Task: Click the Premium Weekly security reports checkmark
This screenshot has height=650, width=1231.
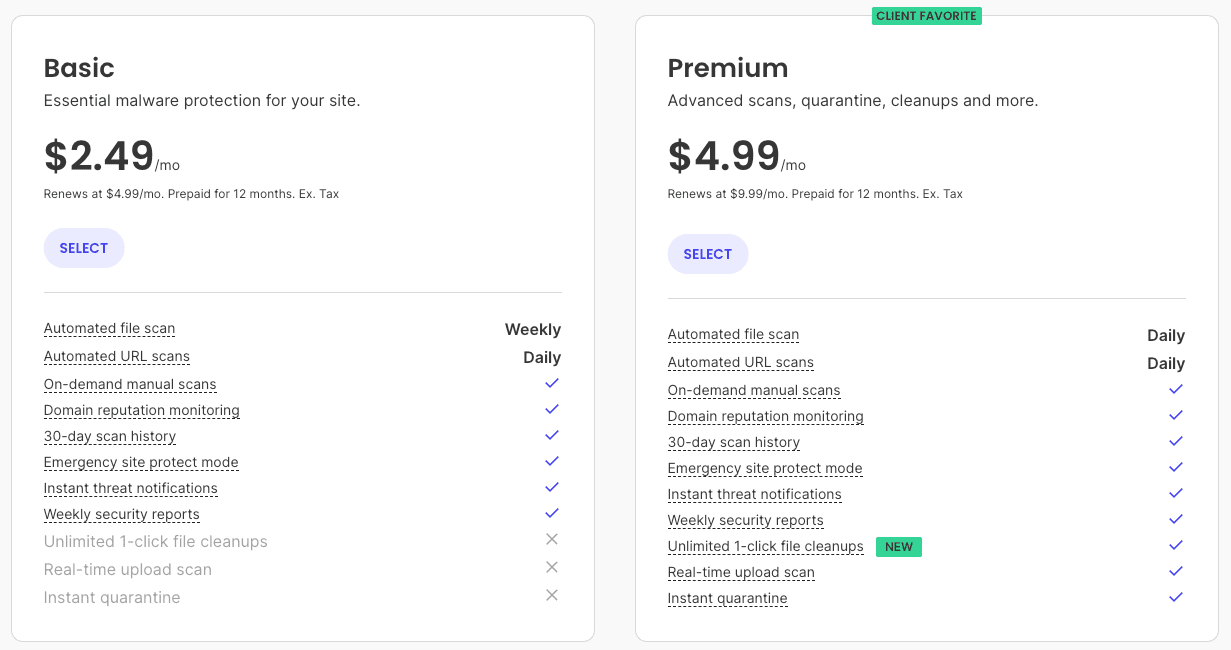Action: [x=1176, y=519]
